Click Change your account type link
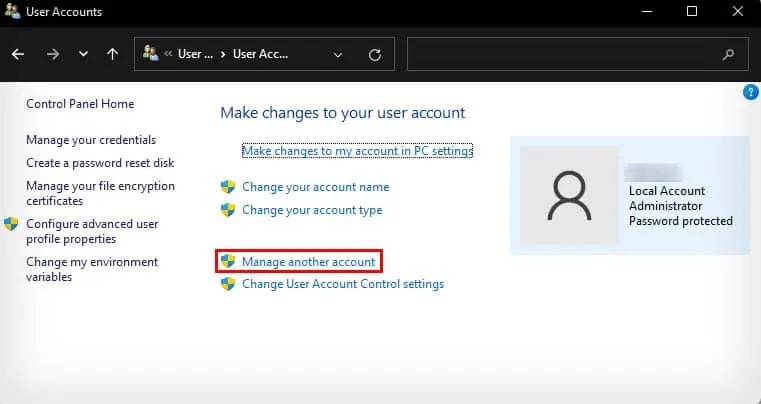This screenshot has width=761, height=404. point(312,210)
